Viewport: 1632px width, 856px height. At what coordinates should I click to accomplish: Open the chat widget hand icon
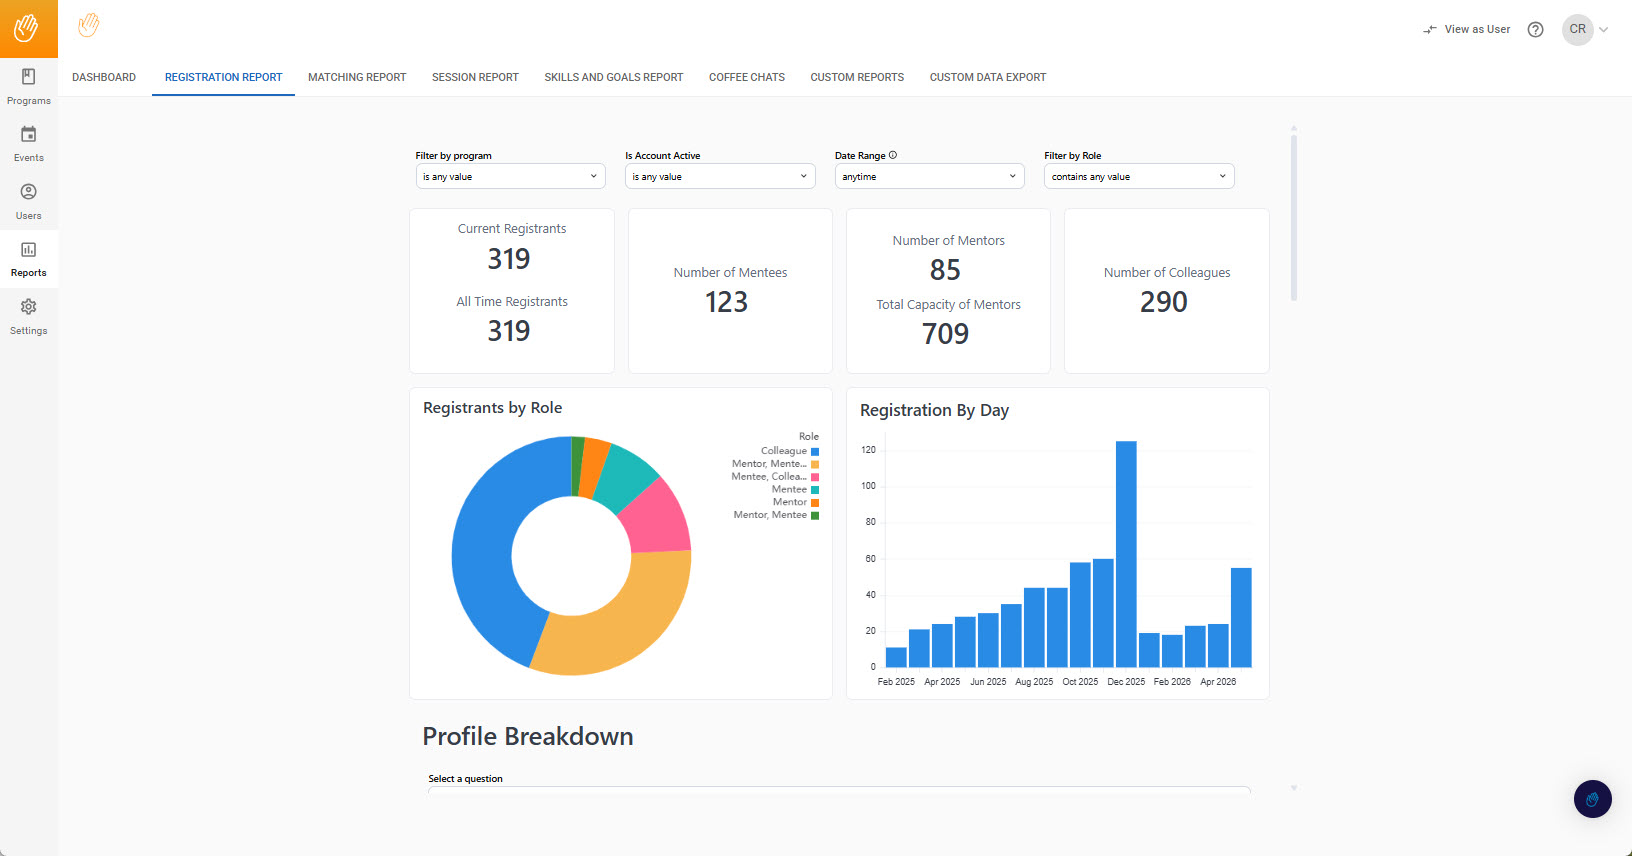tap(1593, 799)
